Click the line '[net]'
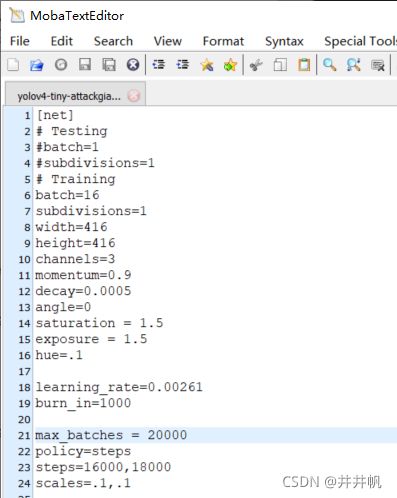This screenshot has width=397, height=498. [55, 115]
